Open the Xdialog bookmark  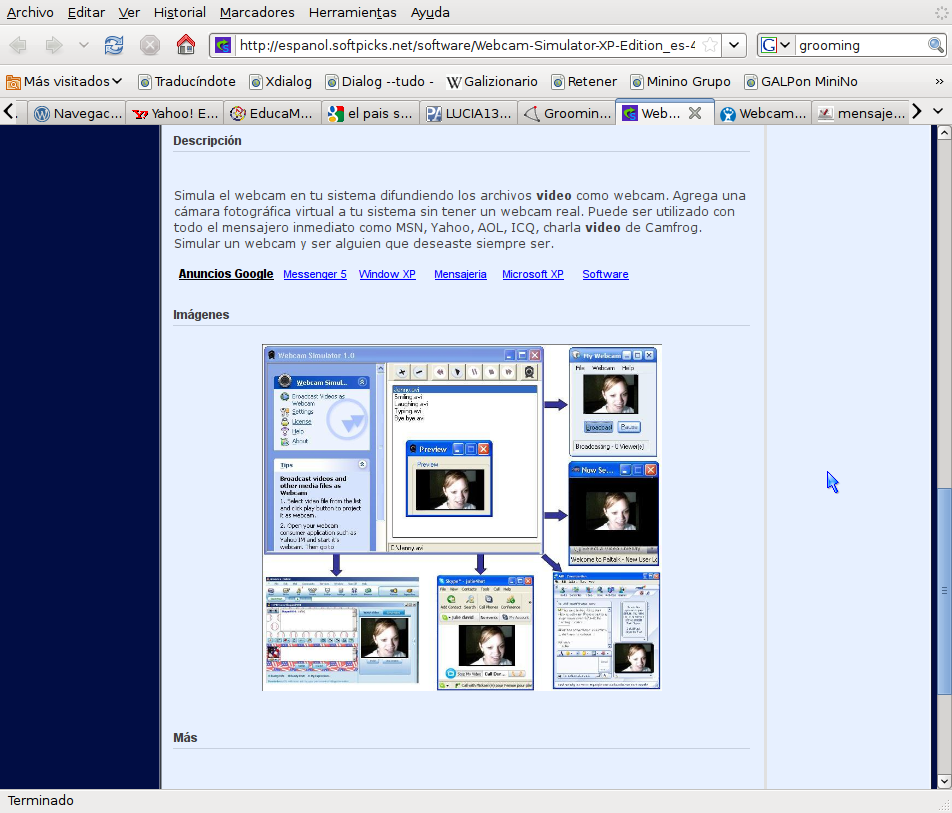(280, 81)
